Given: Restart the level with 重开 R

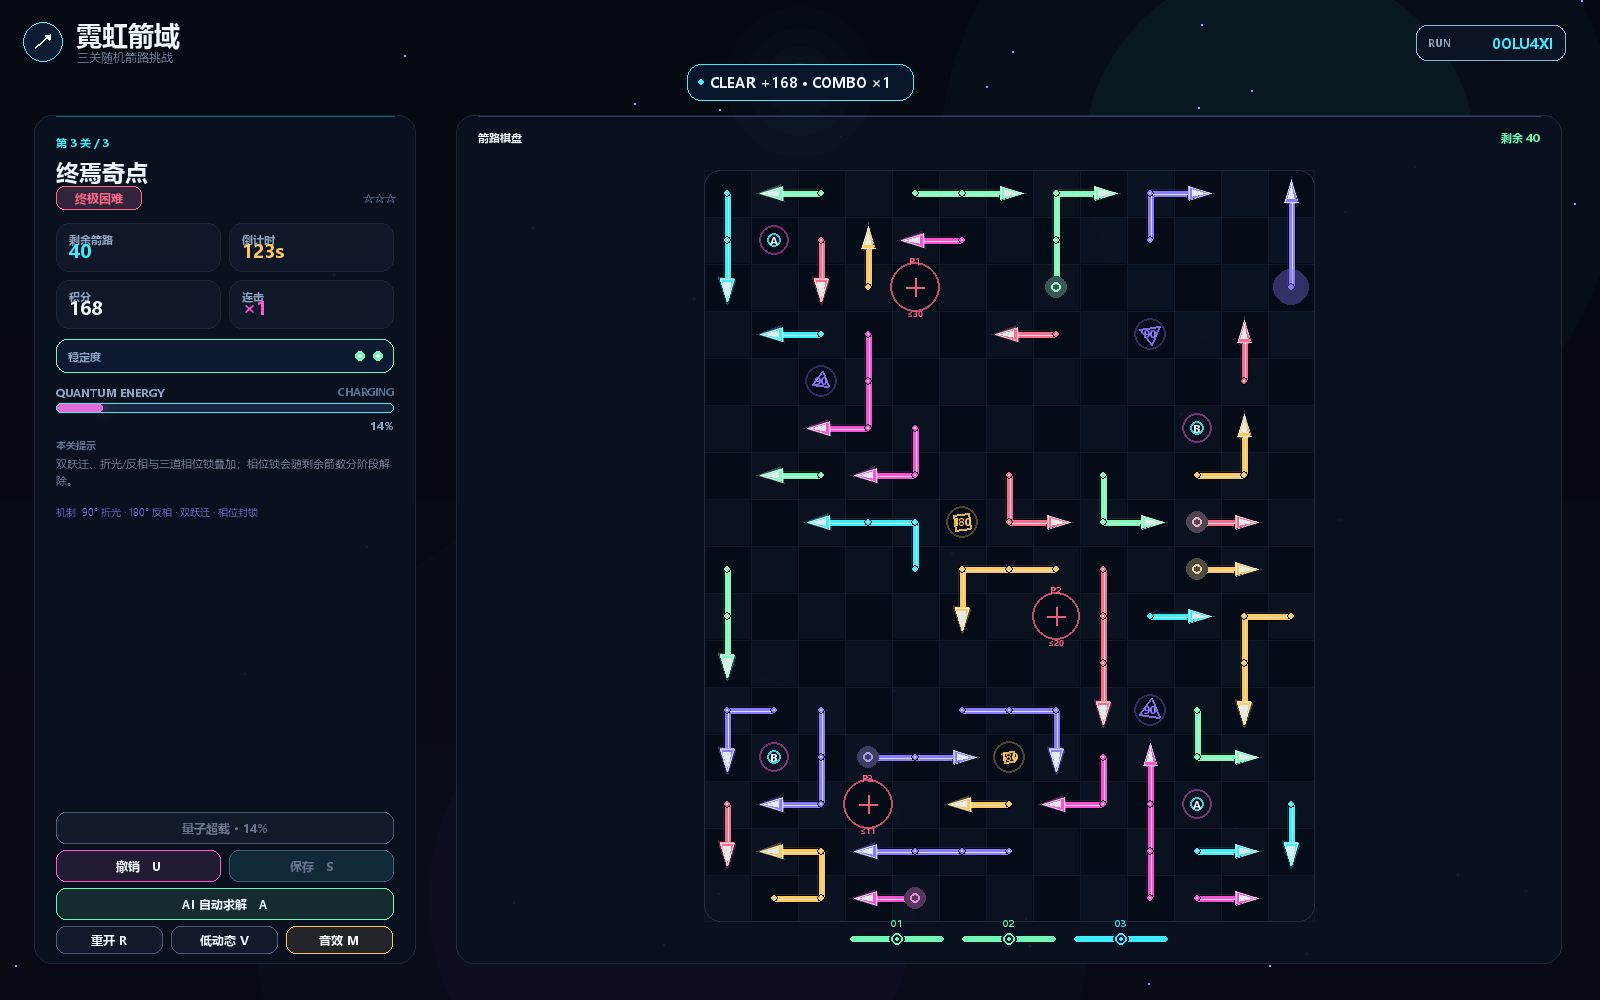Looking at the screenshot, I should coord(109,940).
